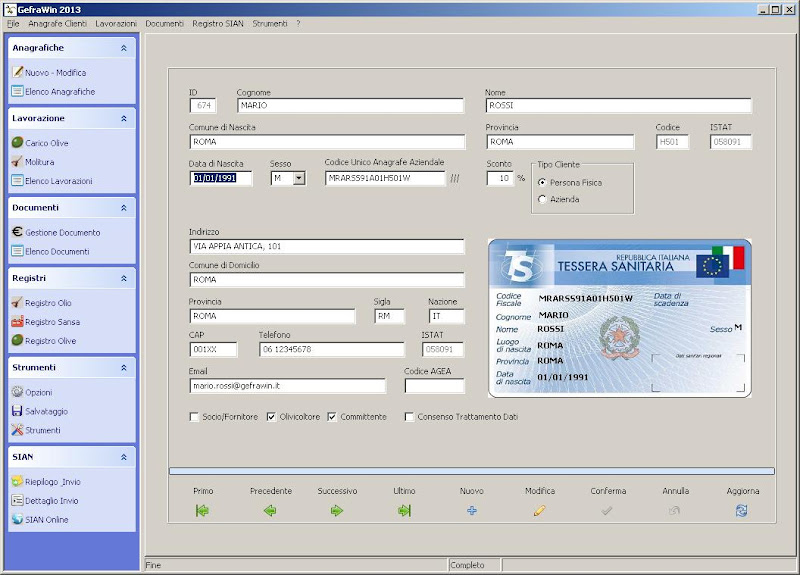The width and height of the screenshot is (800, 575).
Task: Refresh with the Aggiorna icon
Action: pos(741,510)
